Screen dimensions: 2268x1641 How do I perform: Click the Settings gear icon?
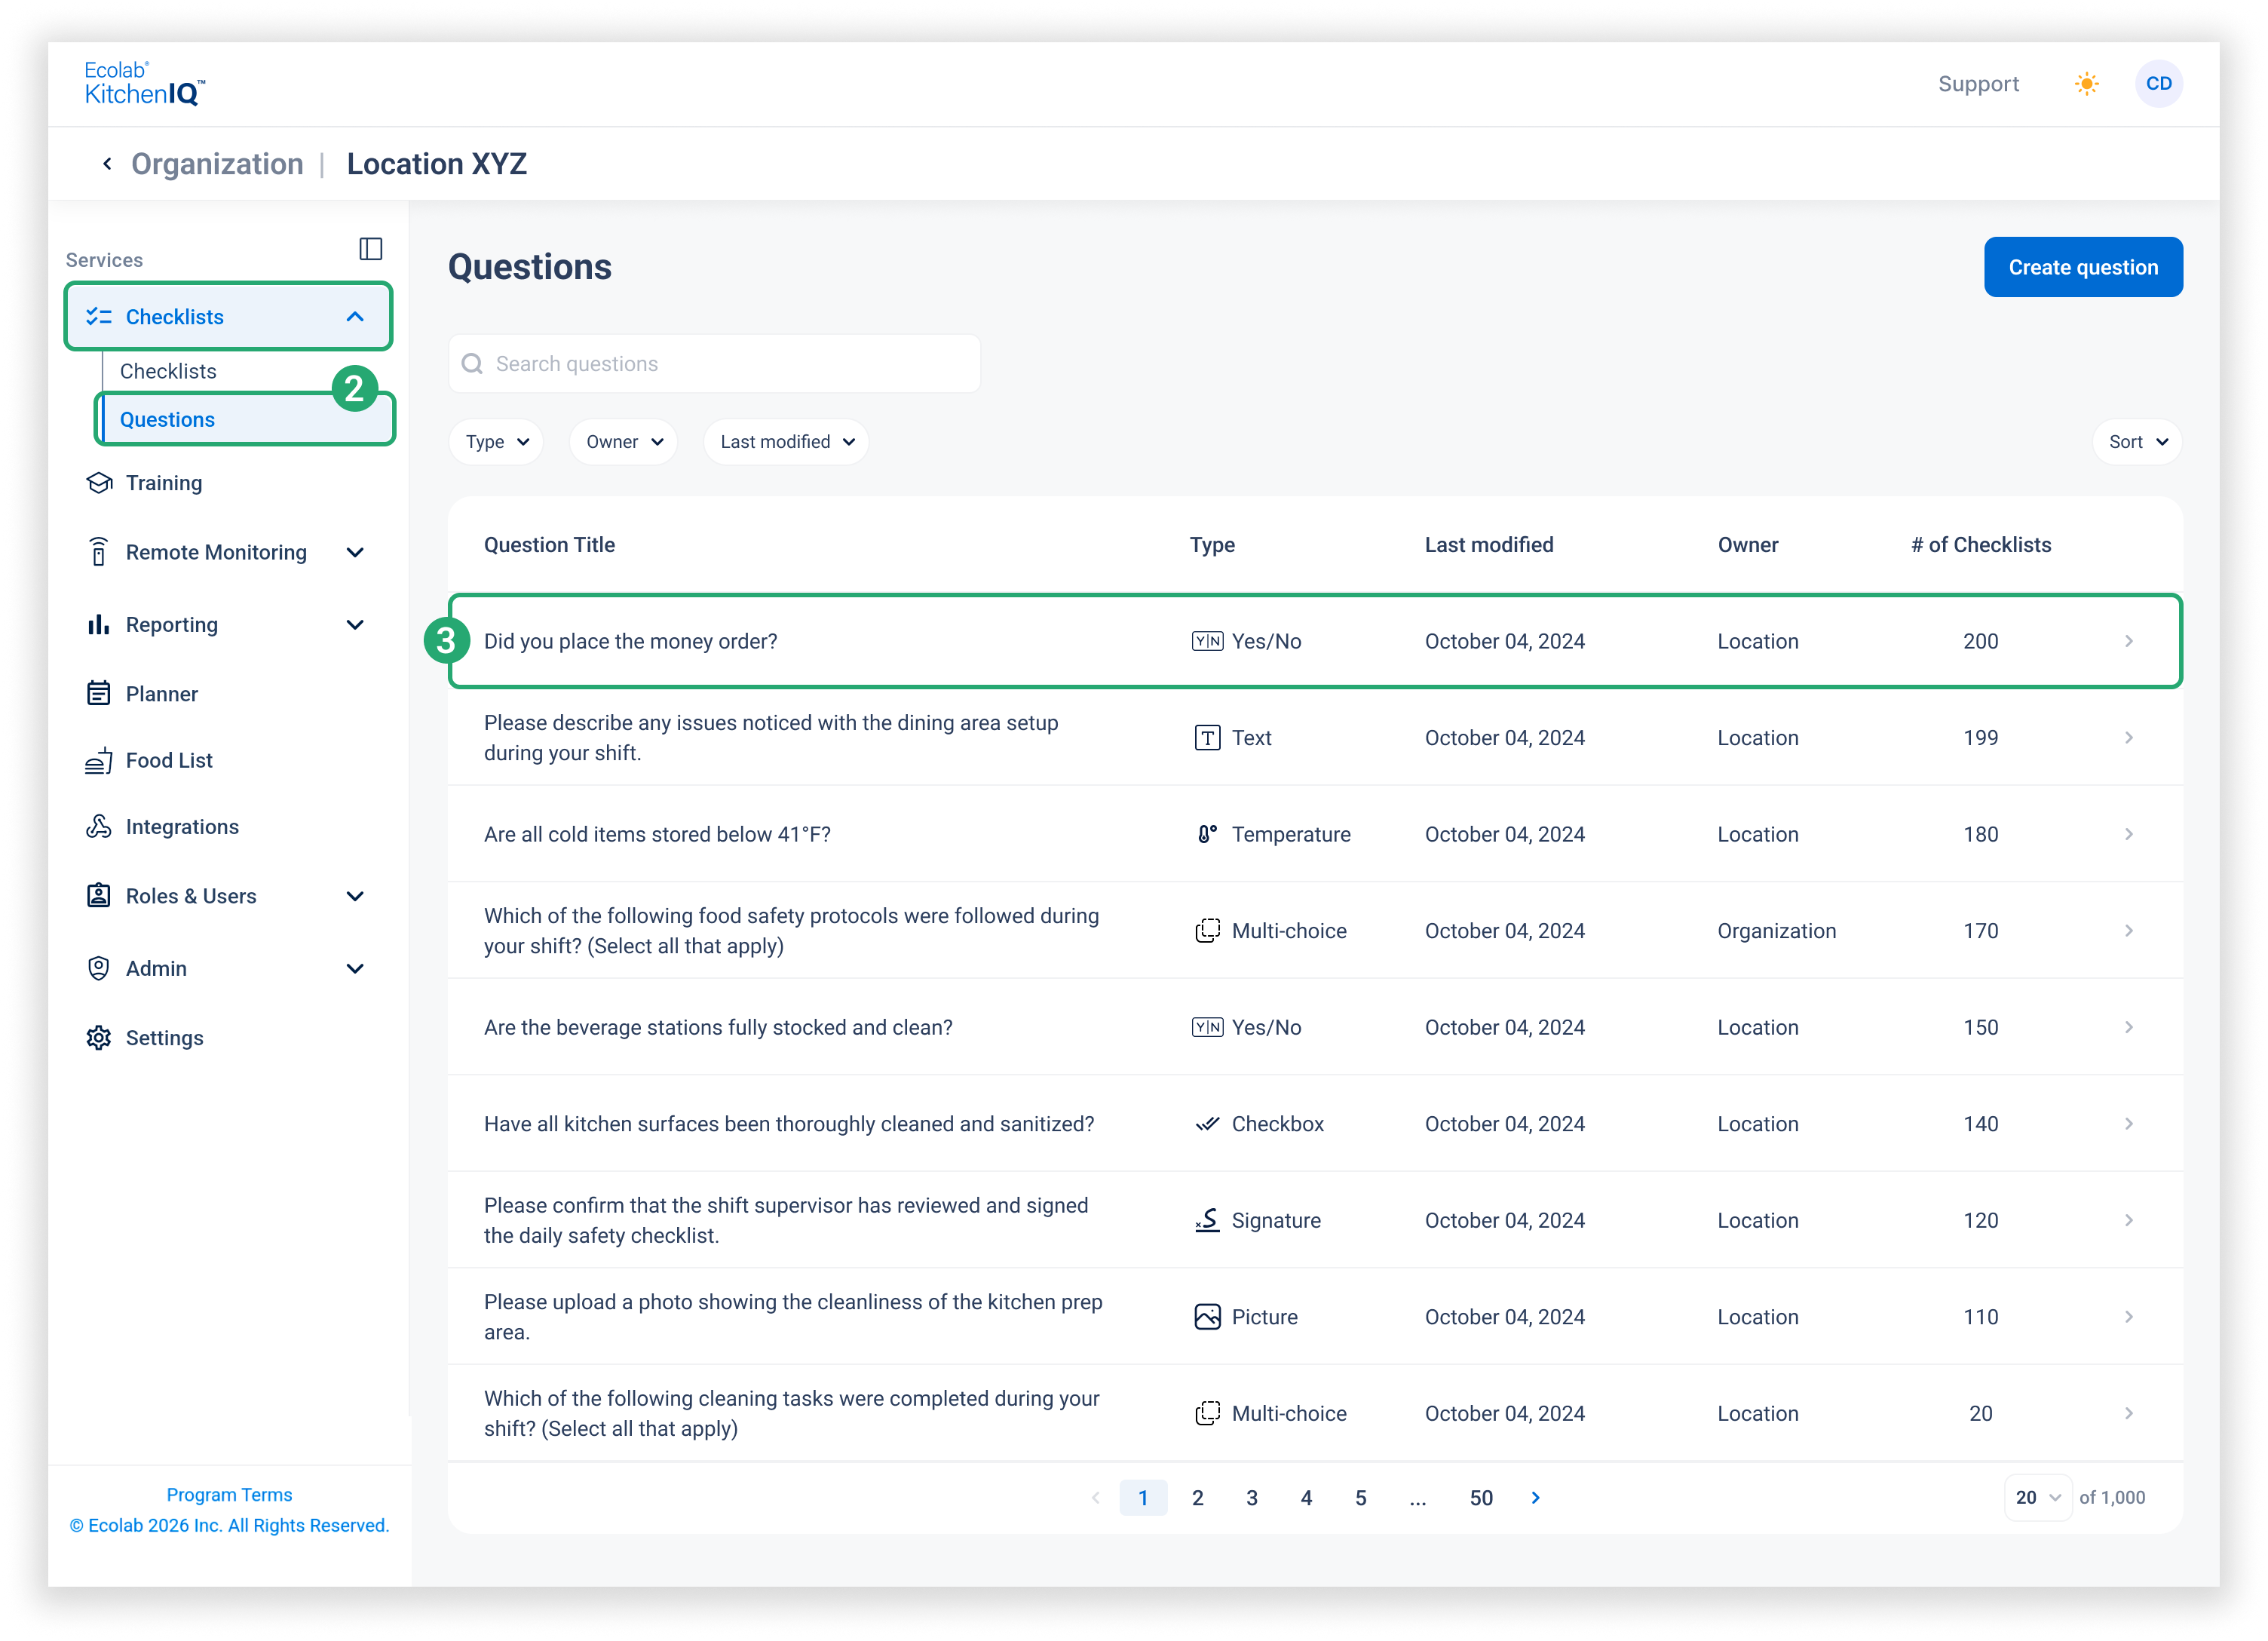[98, 1038]
